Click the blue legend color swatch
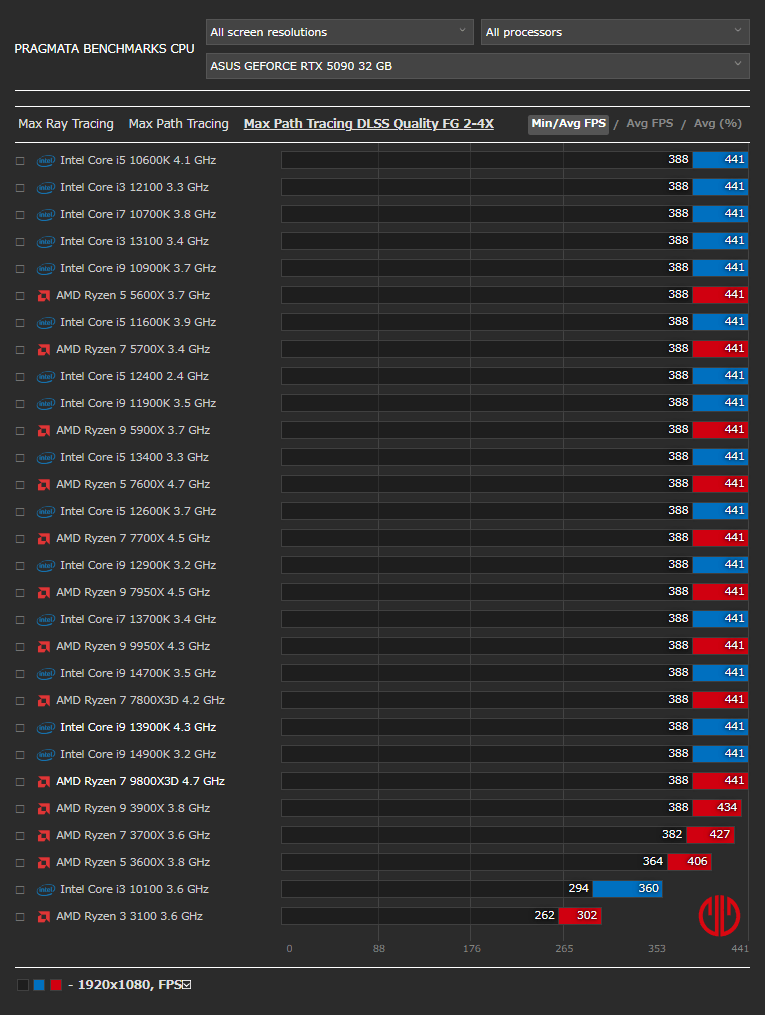 click(39, 985)
